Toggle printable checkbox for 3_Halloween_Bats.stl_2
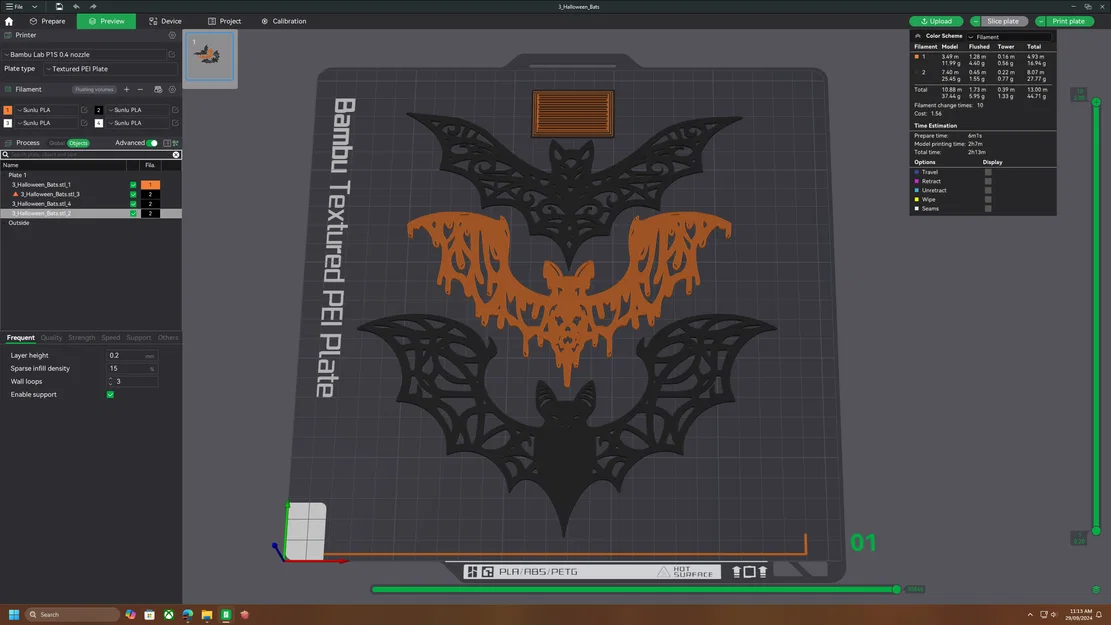Viewport: 1111px width, 625px height. [x=133, y=213]
